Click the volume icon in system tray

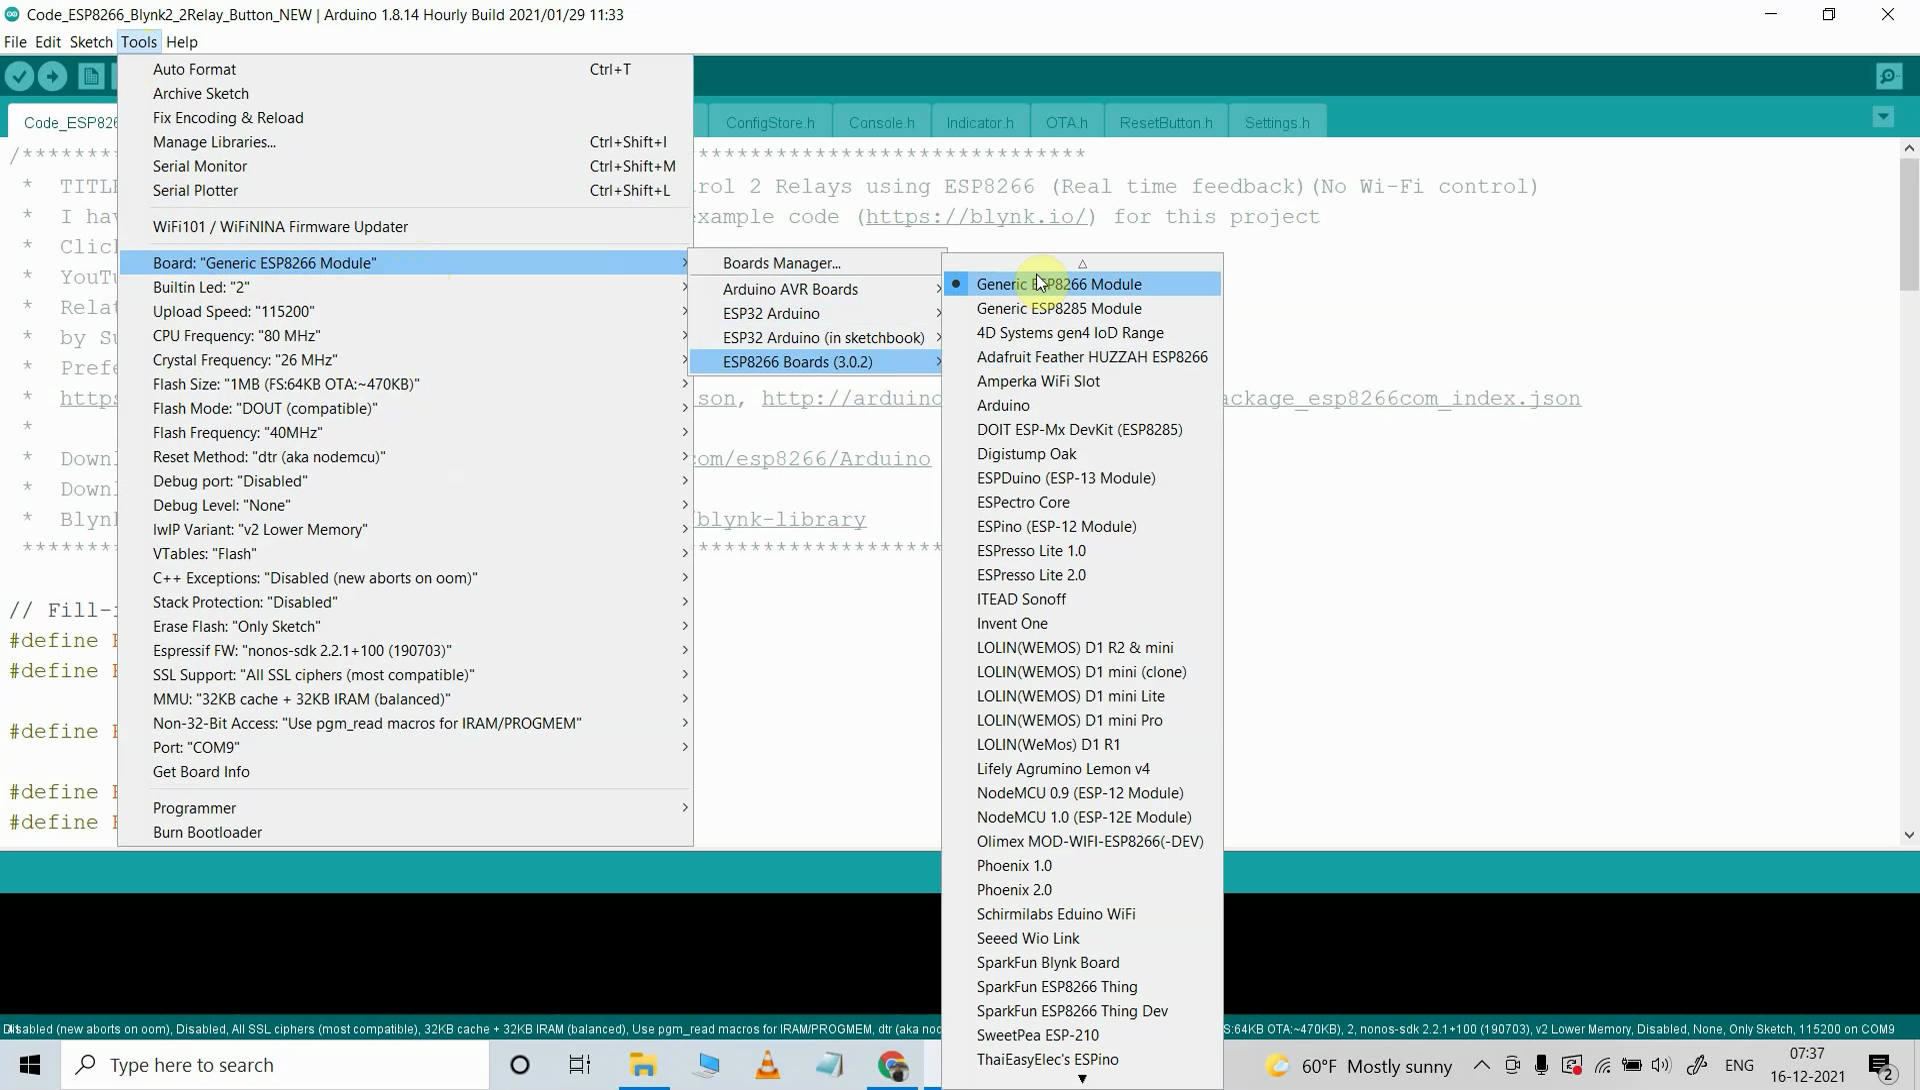[1661, 1065]
